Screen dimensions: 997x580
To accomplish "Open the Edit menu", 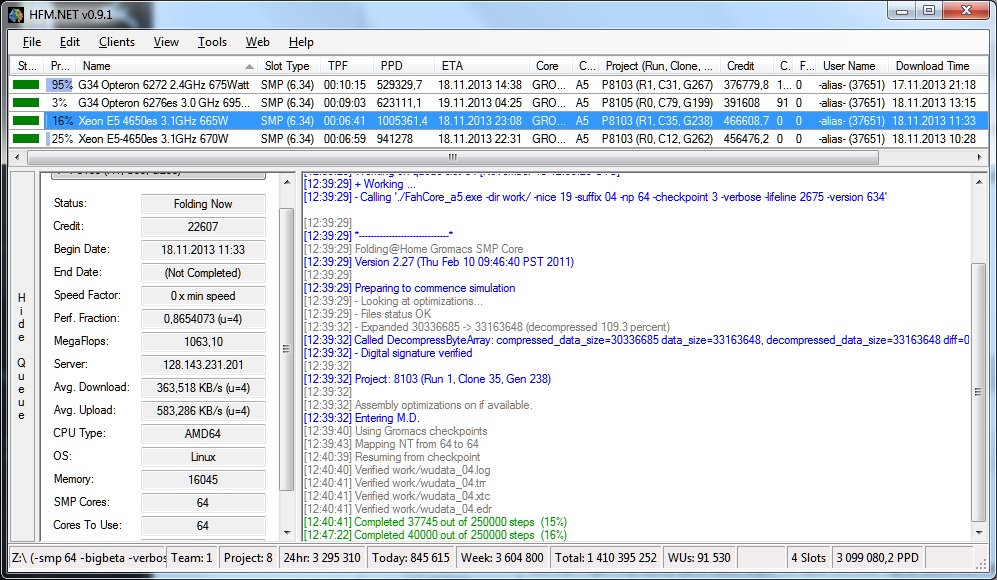I will (69, 42).
